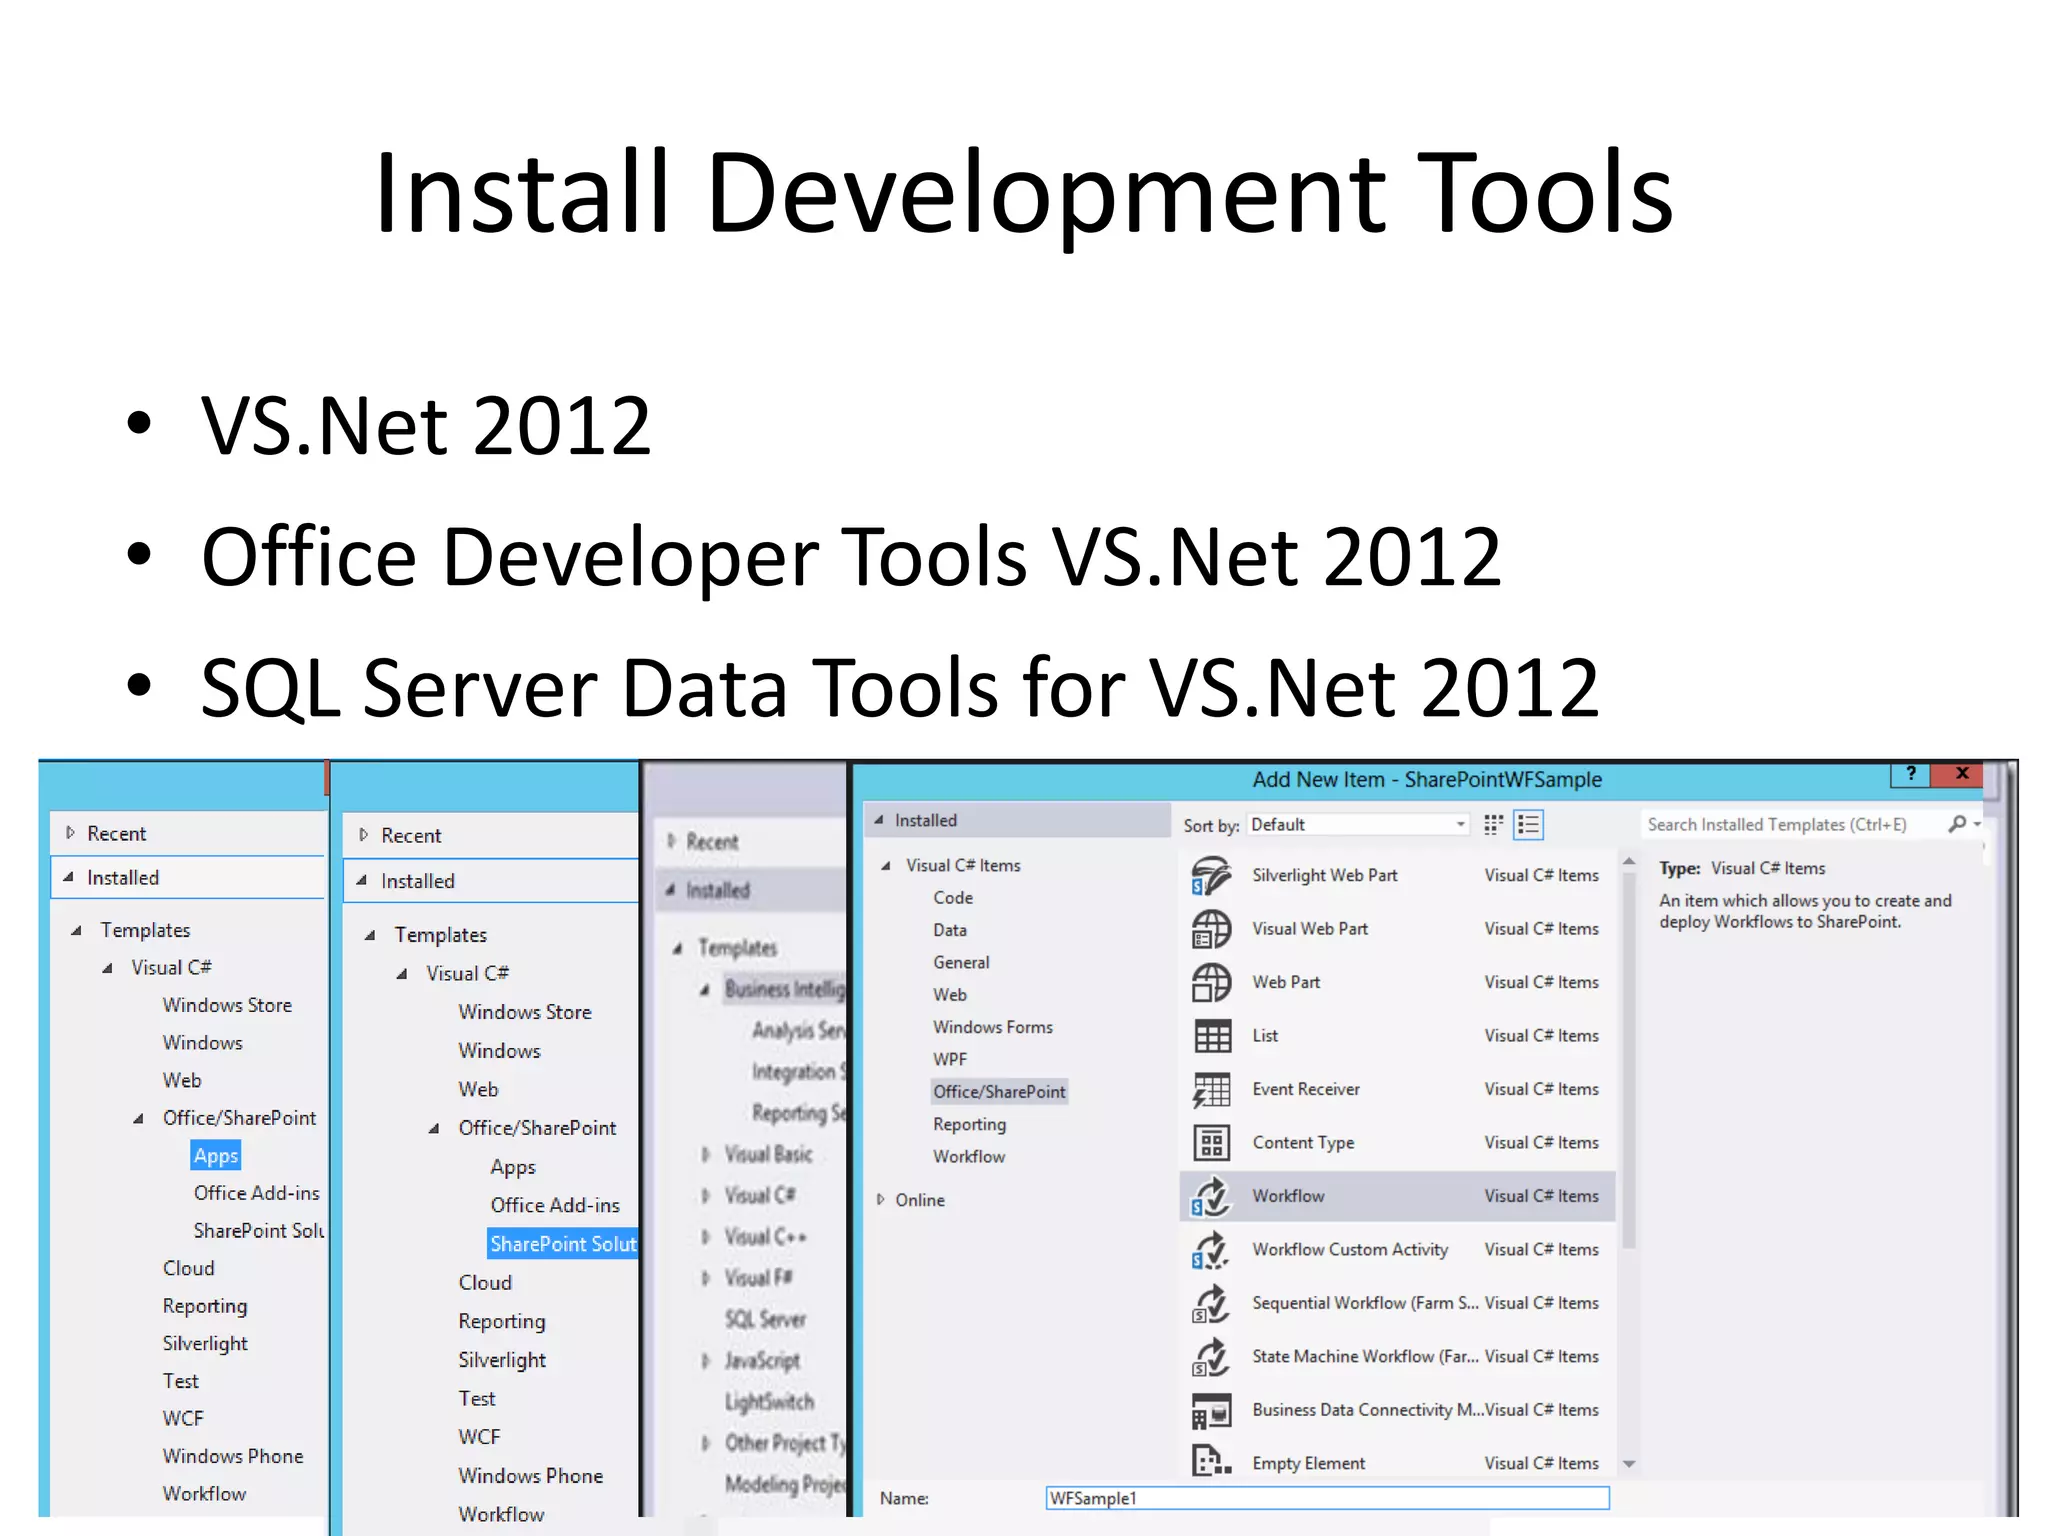Open the Sort by Default dropdown
2048x1536 pixels.
coord(1358,825)
